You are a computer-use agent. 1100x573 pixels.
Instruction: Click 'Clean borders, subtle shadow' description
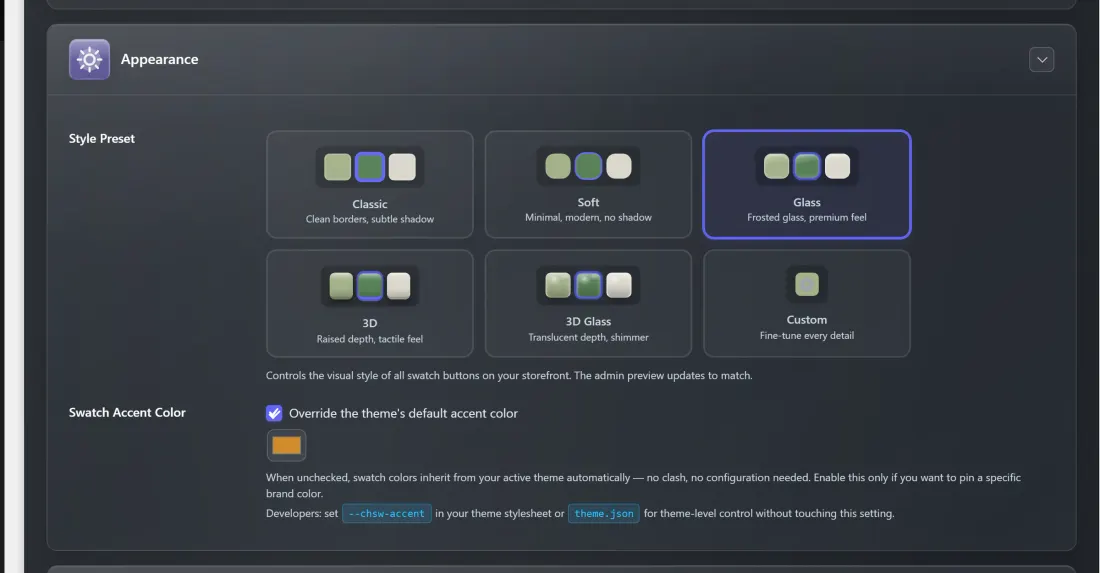(x=370, y=219)
